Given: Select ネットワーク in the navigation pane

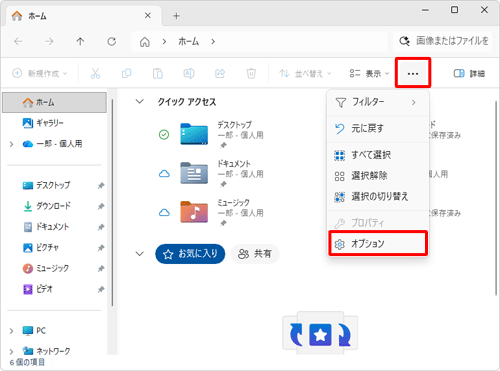Looking at the screenshot, I should [46, 351].
